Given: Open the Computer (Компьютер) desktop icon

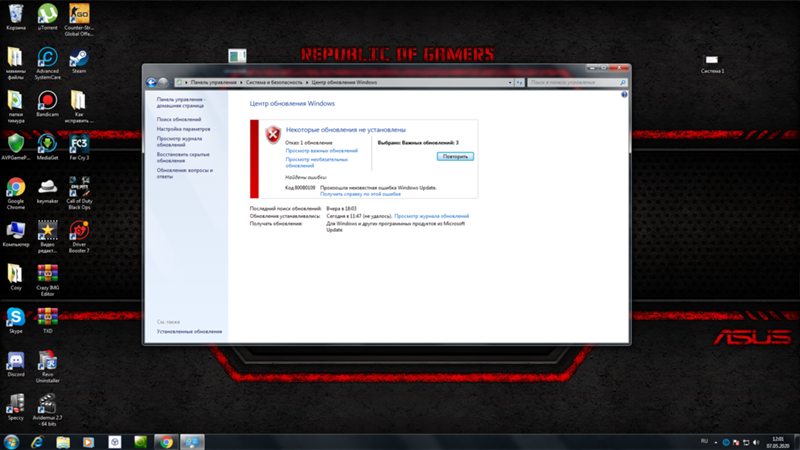Looking at the screenshot, I should click(16, 234).
